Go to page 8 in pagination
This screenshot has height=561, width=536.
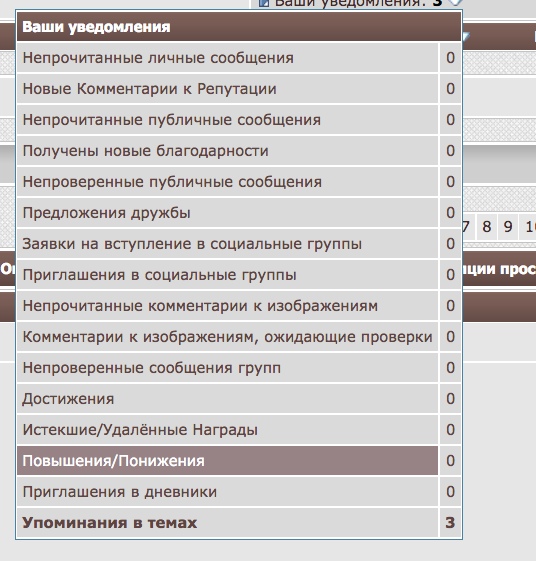[x=487, y=227]
